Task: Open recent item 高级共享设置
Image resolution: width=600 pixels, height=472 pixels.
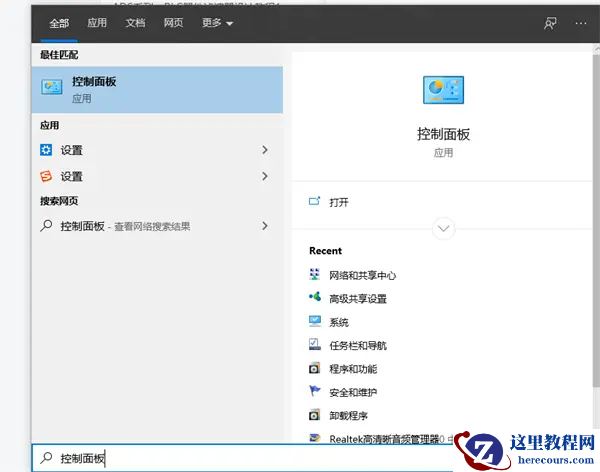Action: click(358, 299)
